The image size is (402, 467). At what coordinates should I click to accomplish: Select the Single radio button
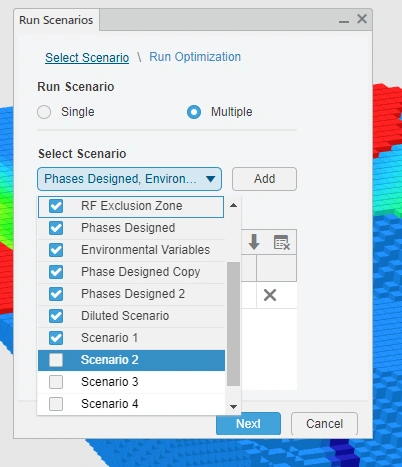pyautogui.click(x=44, y=112)
